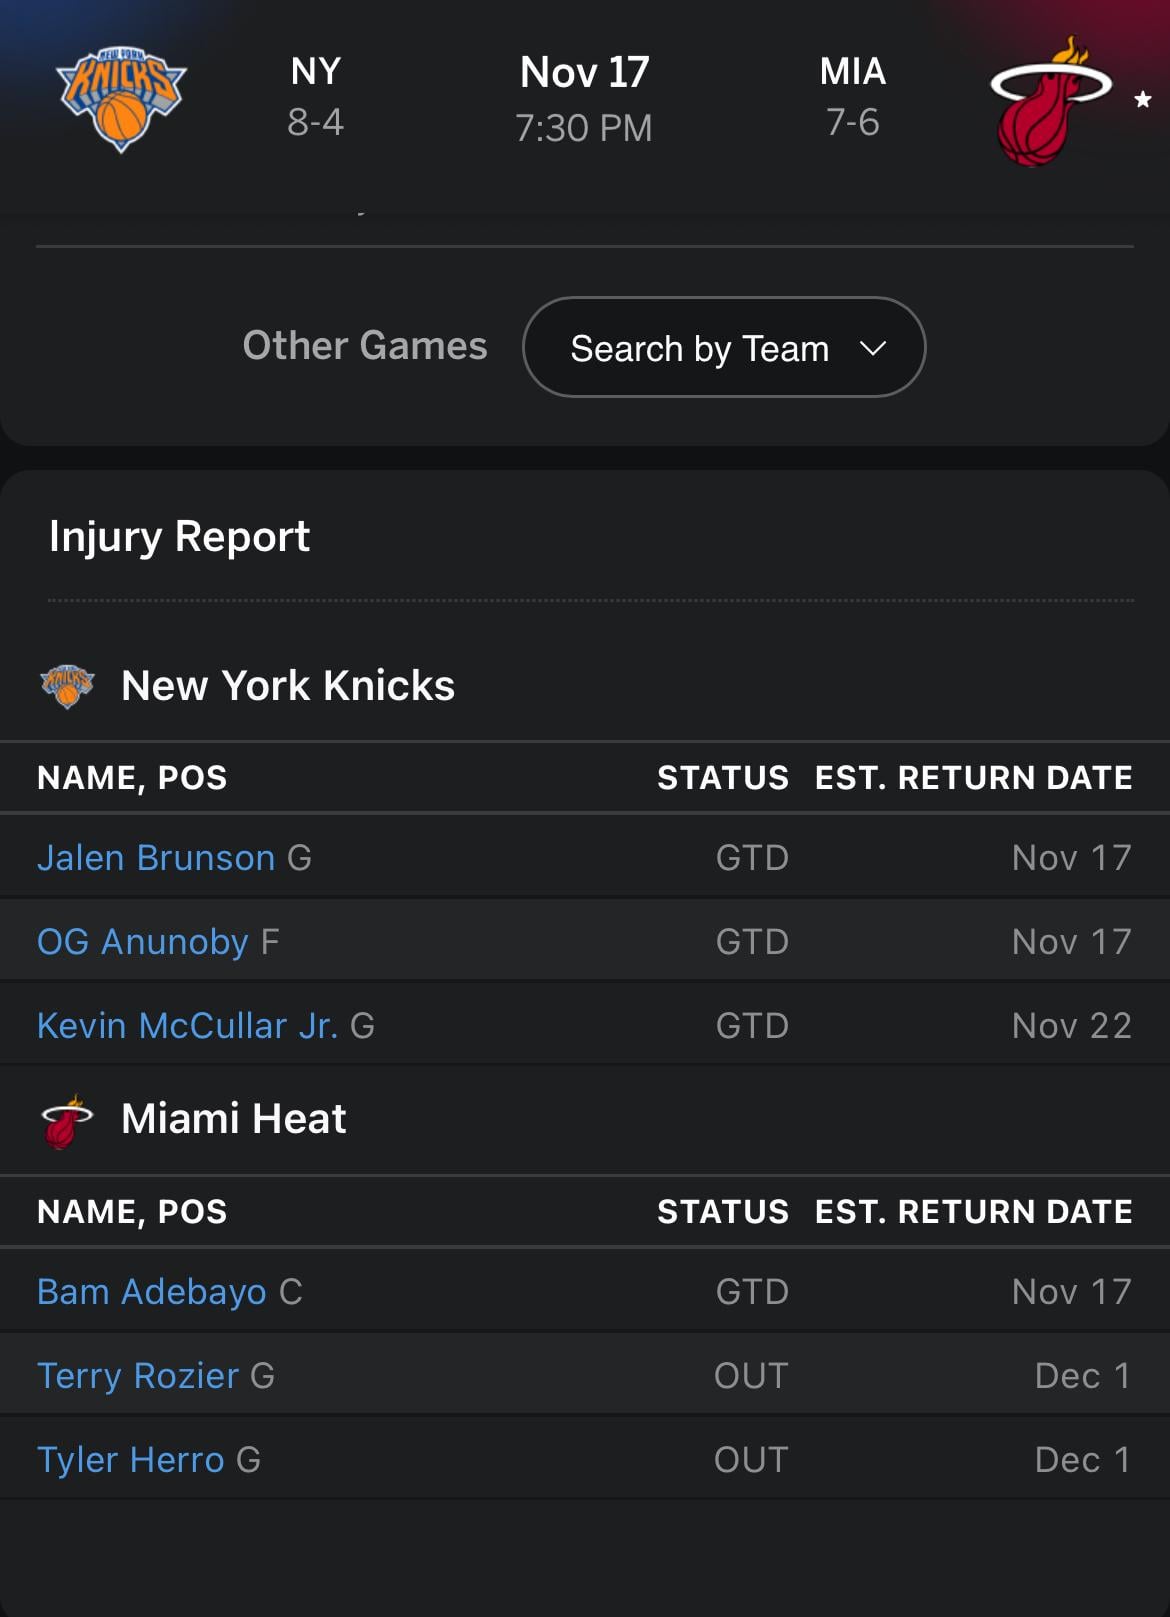Viewport: 1170px width, 1617px height.
Task: Tap the Miami Heat team heading
Action: pos(234,1119)
